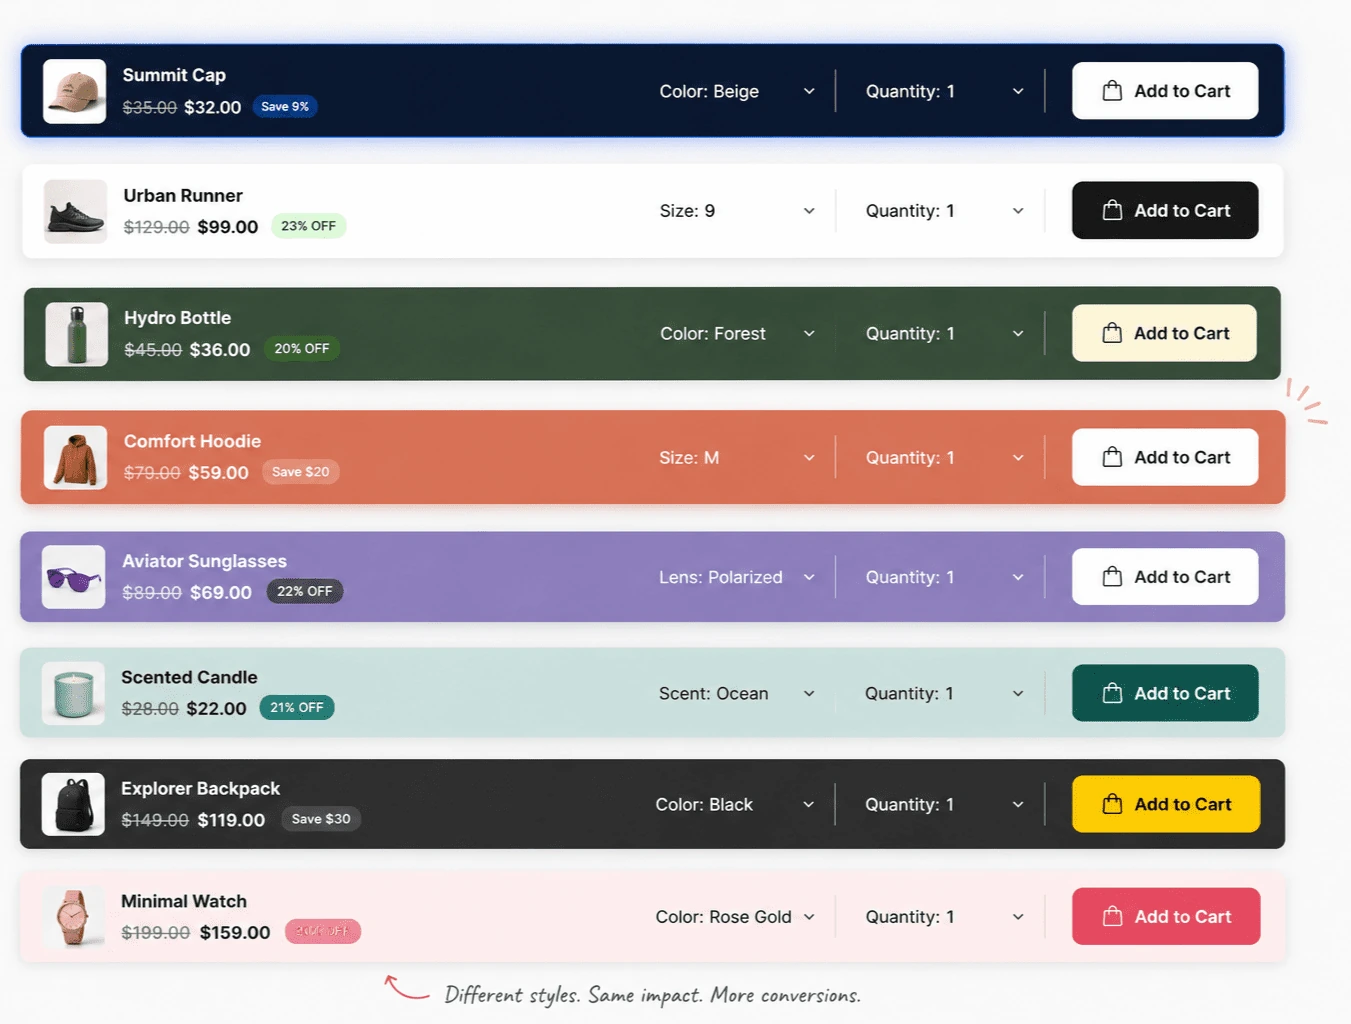
Task: Change quantity for Hydro Bottle
Action: pos(945,333)
